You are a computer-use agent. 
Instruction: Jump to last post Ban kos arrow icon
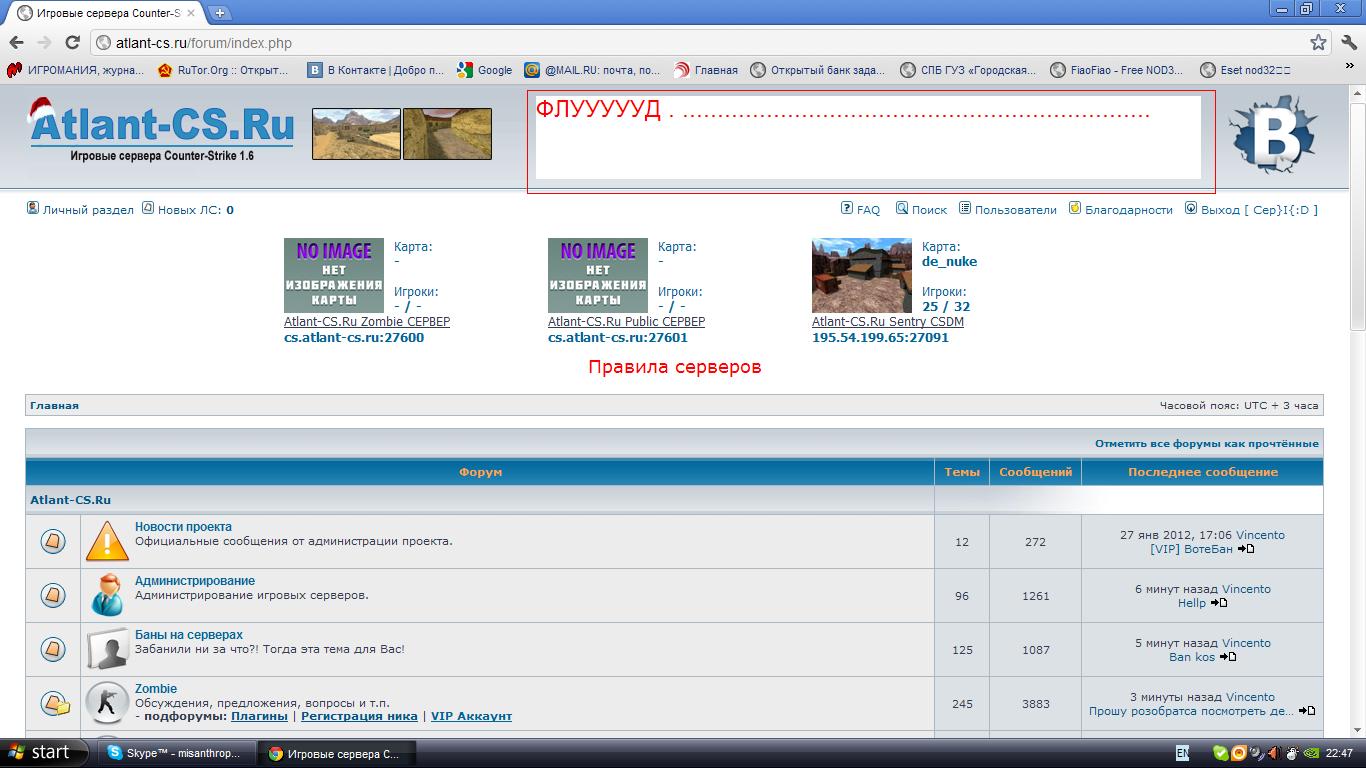pos(1228,657)
